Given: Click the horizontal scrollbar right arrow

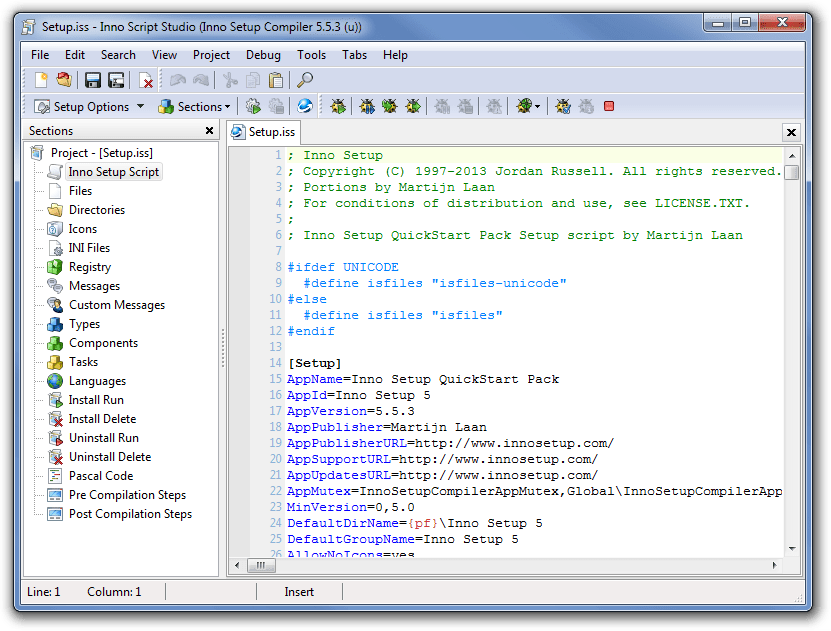Looking at the screenshot, I should point(774,565).
